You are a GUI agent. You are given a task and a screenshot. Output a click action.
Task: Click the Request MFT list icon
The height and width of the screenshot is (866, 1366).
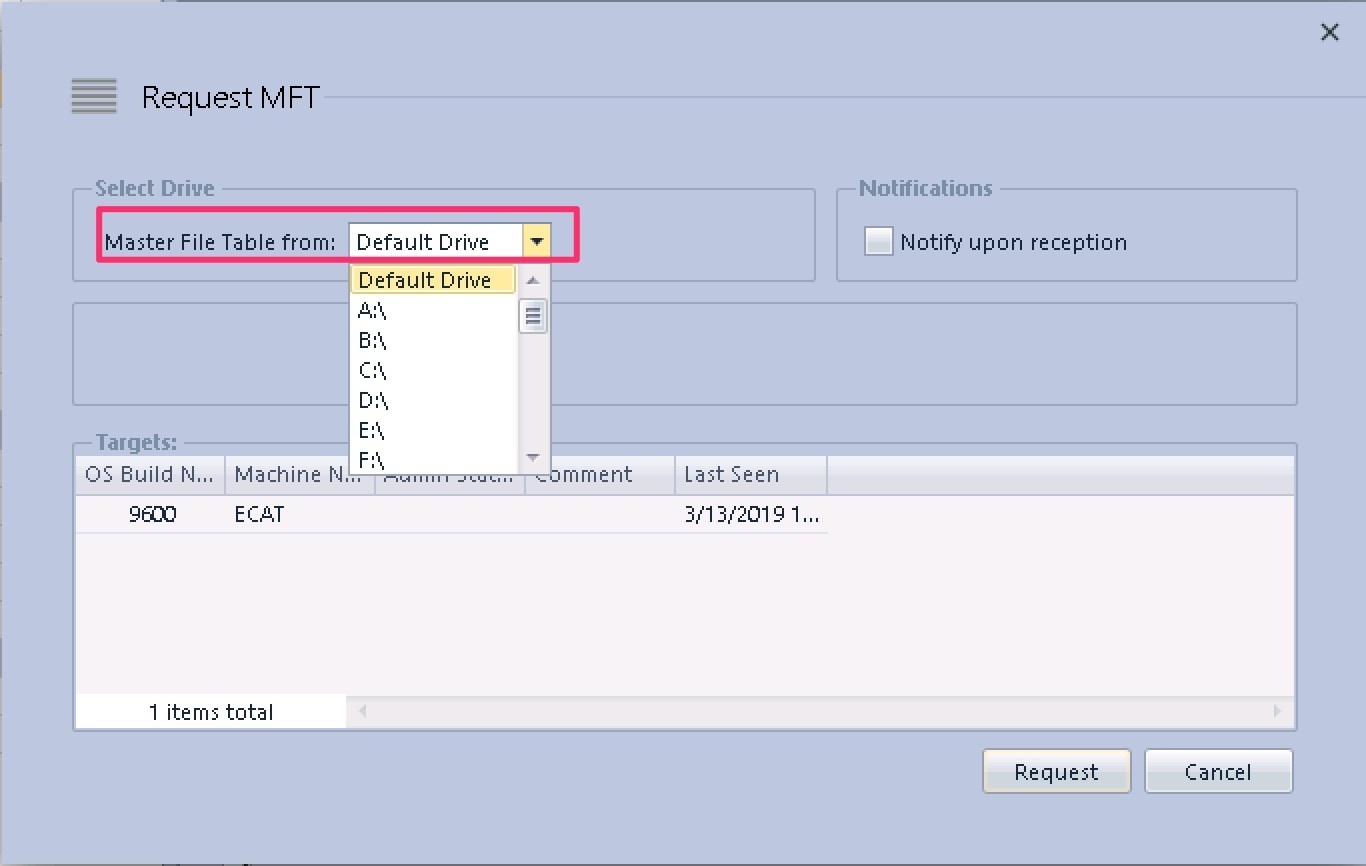point(94,96)
